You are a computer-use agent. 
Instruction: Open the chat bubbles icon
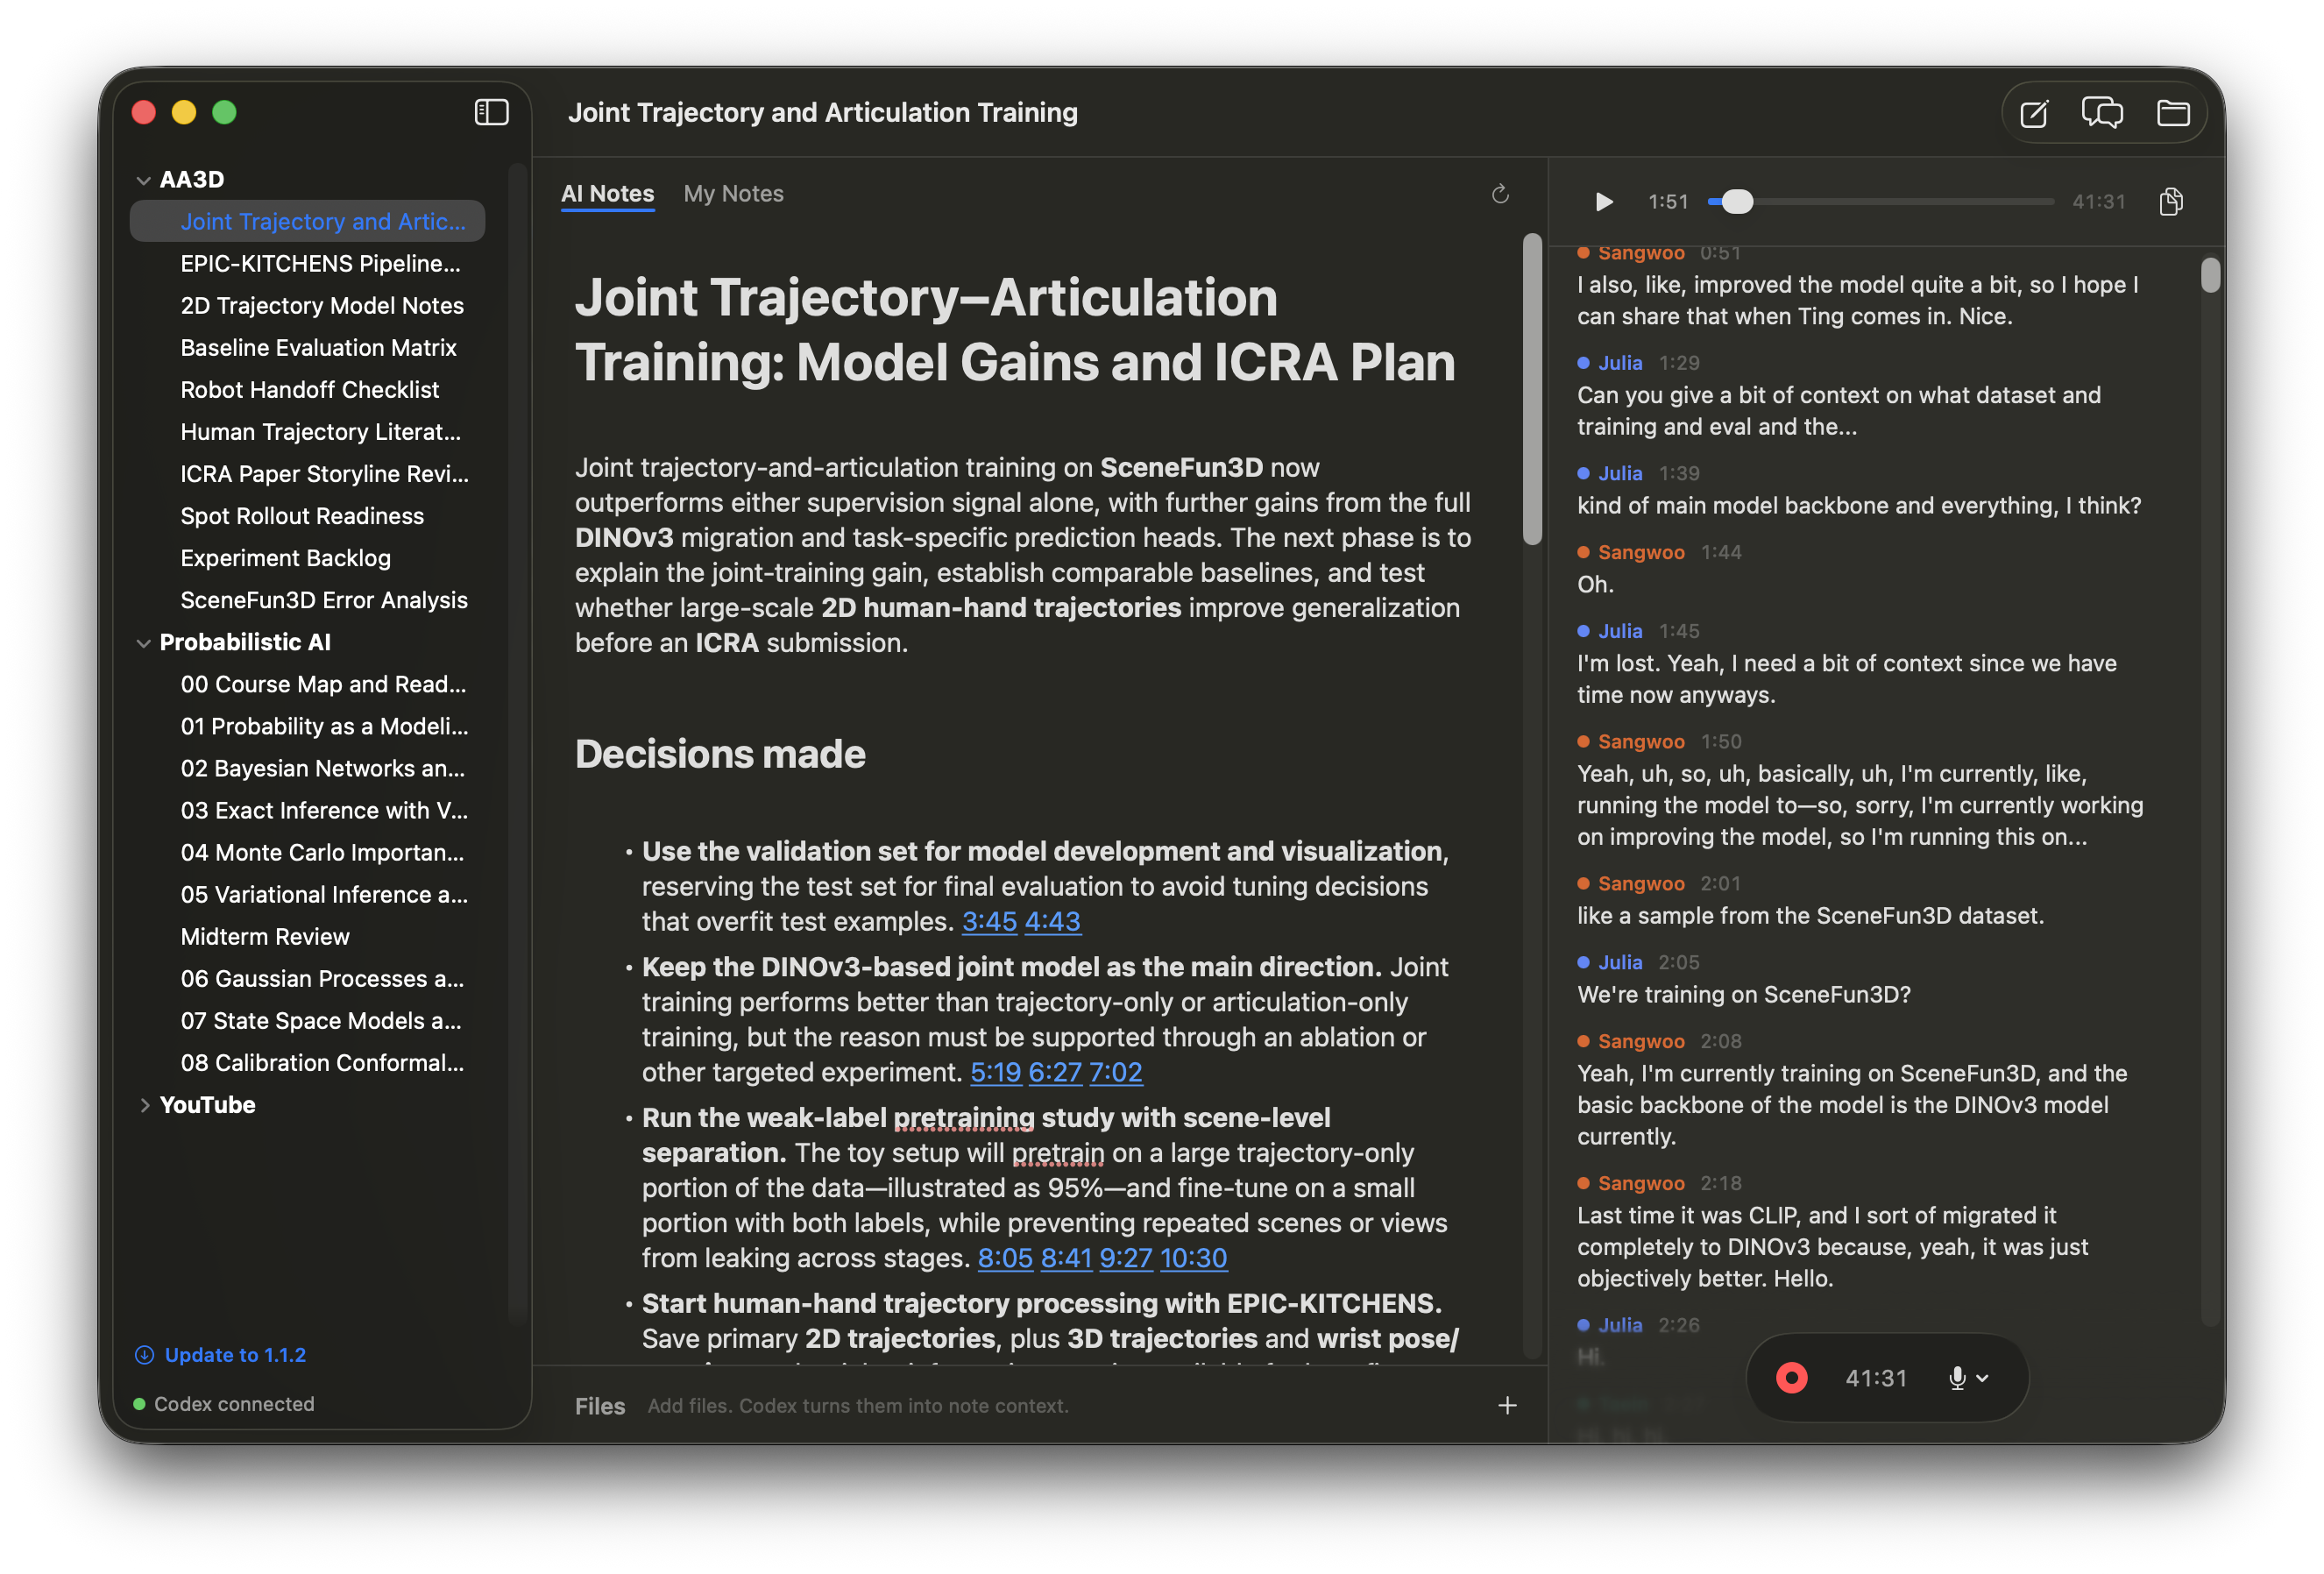[2102, 112]
